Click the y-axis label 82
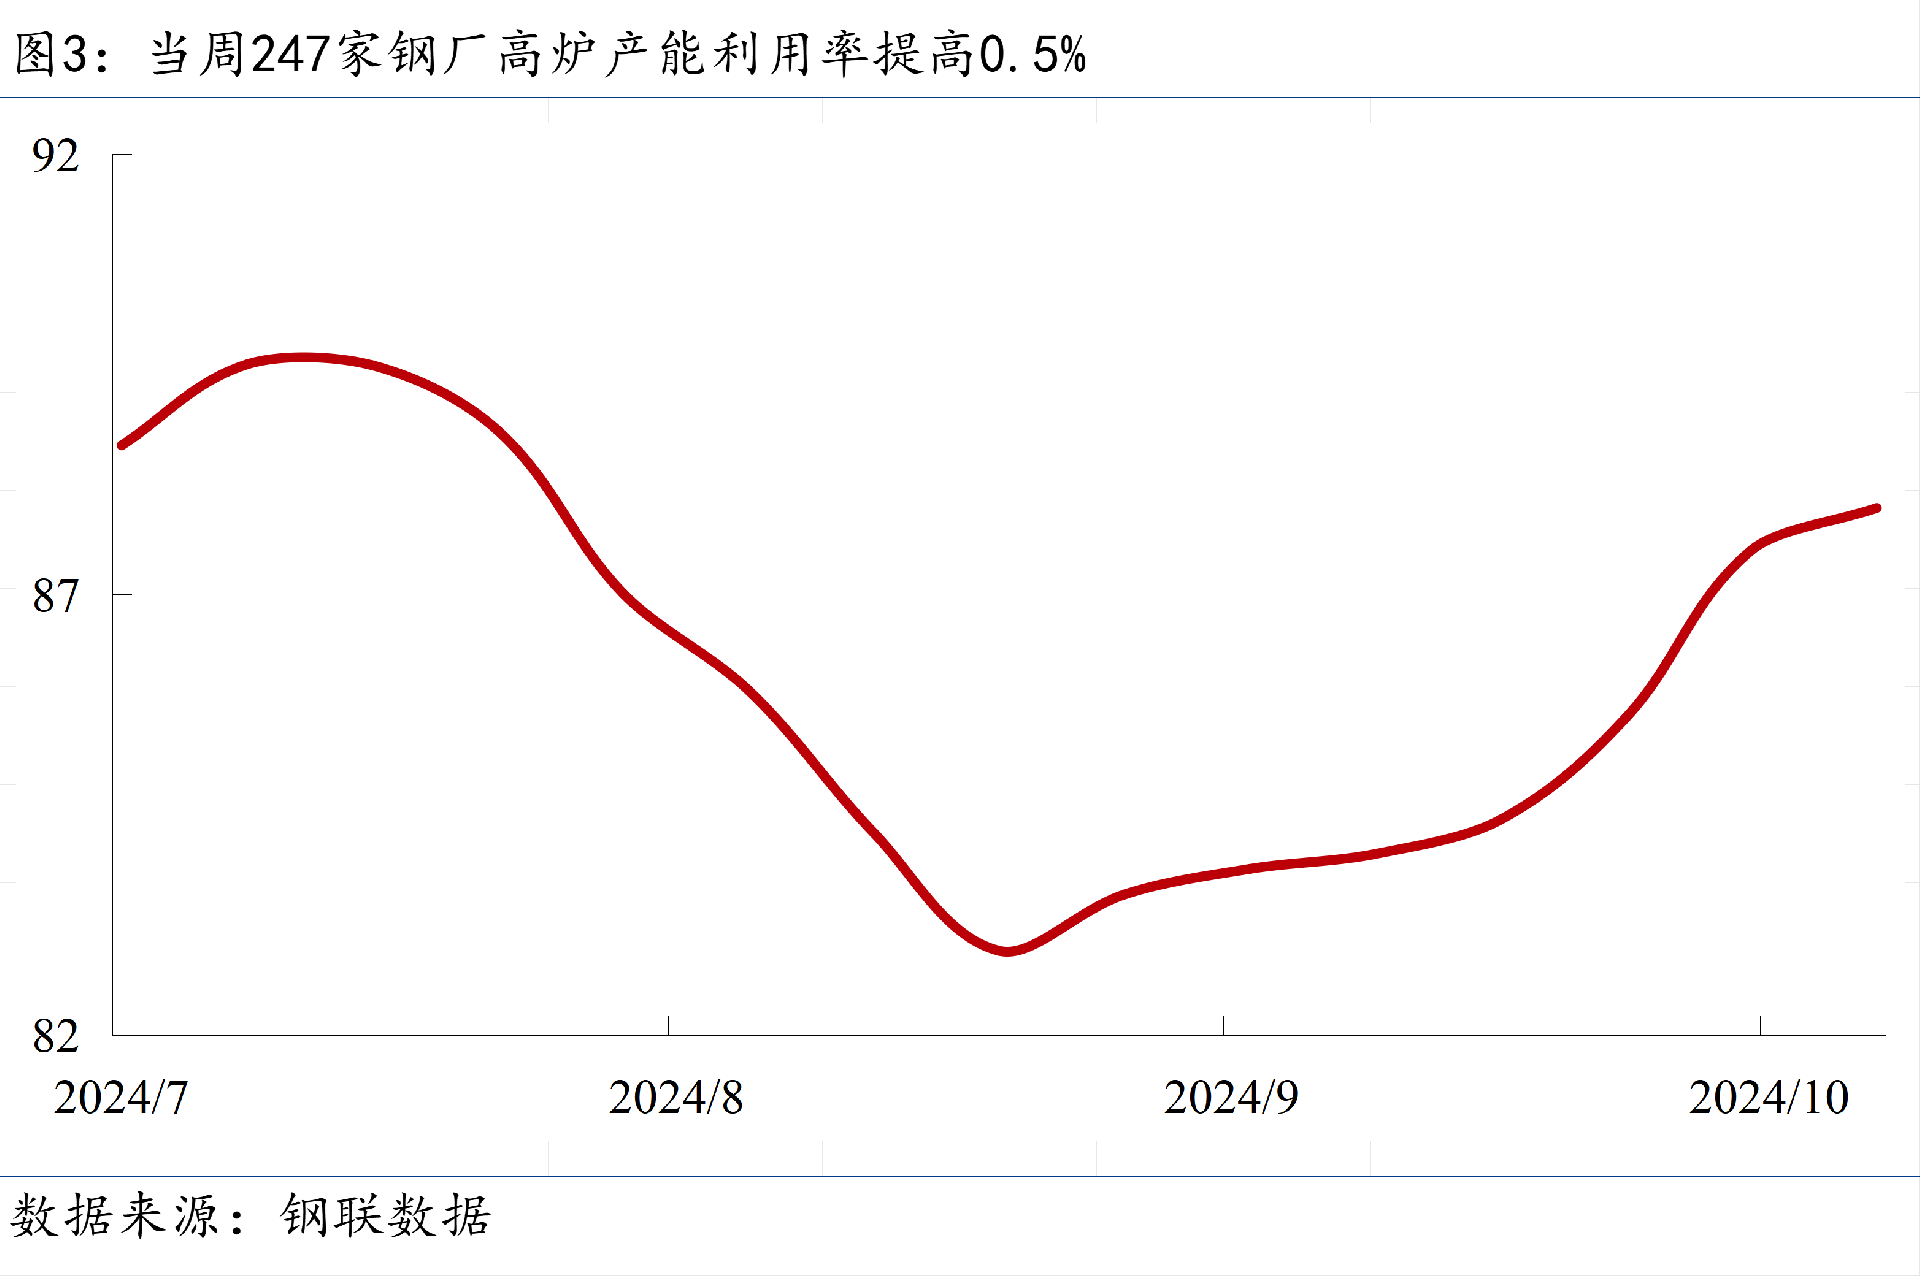1920x1276 pixels. tap(55, 1036)
